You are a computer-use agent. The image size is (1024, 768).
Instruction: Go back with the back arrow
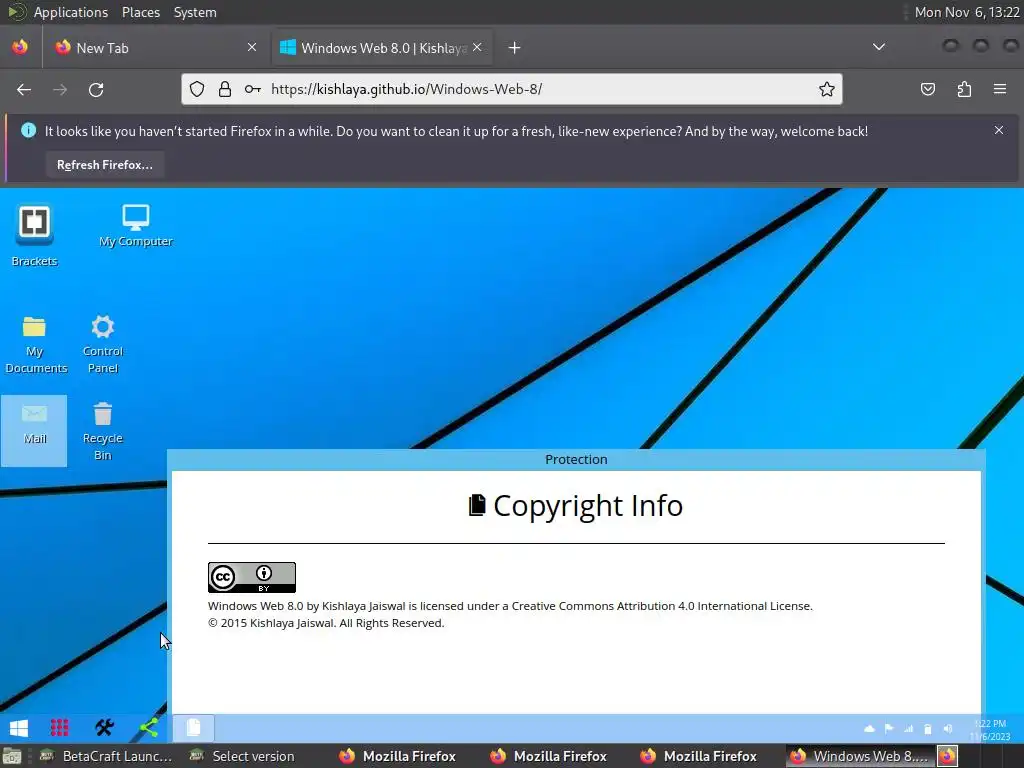pyautogui.click(x=24, y=89)
